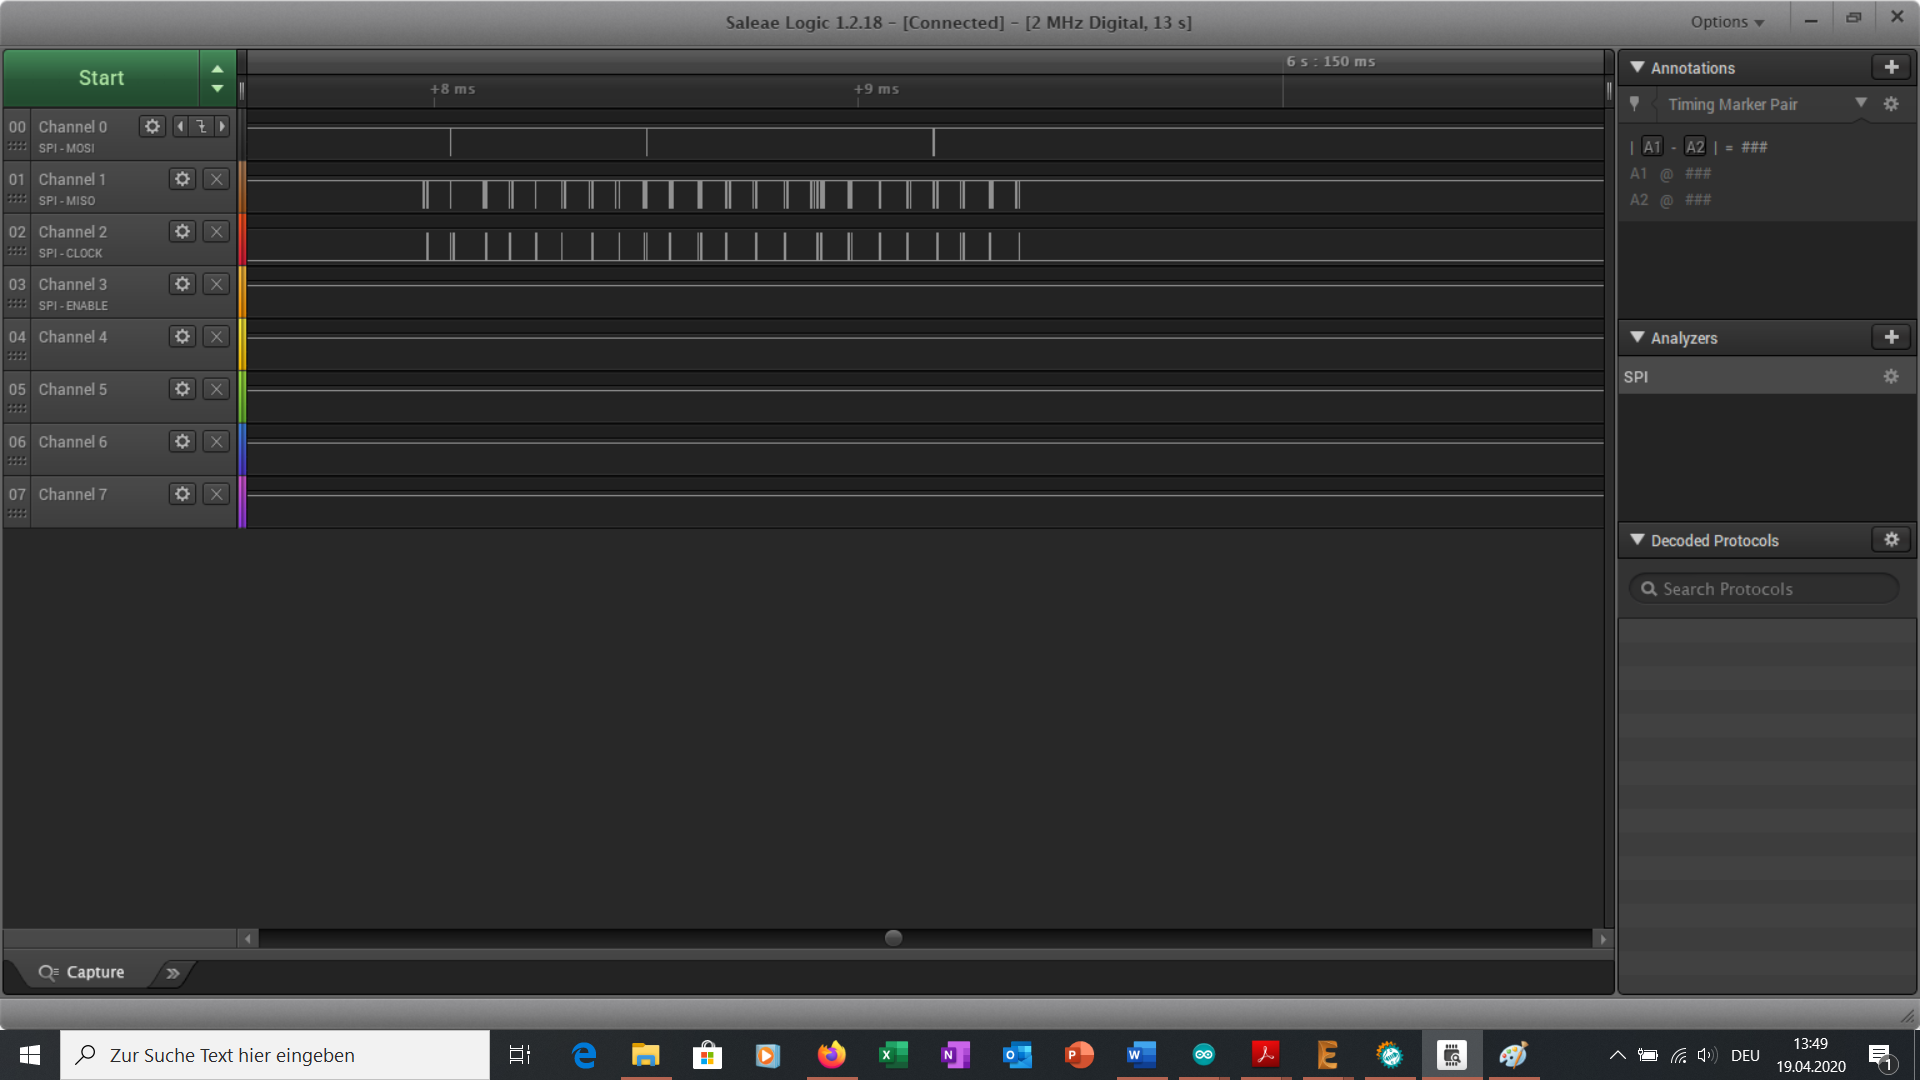Remove Channel 4 with its X button
The width and height of the screenshot is (1920, 1080).
click(x=216, y=337)
